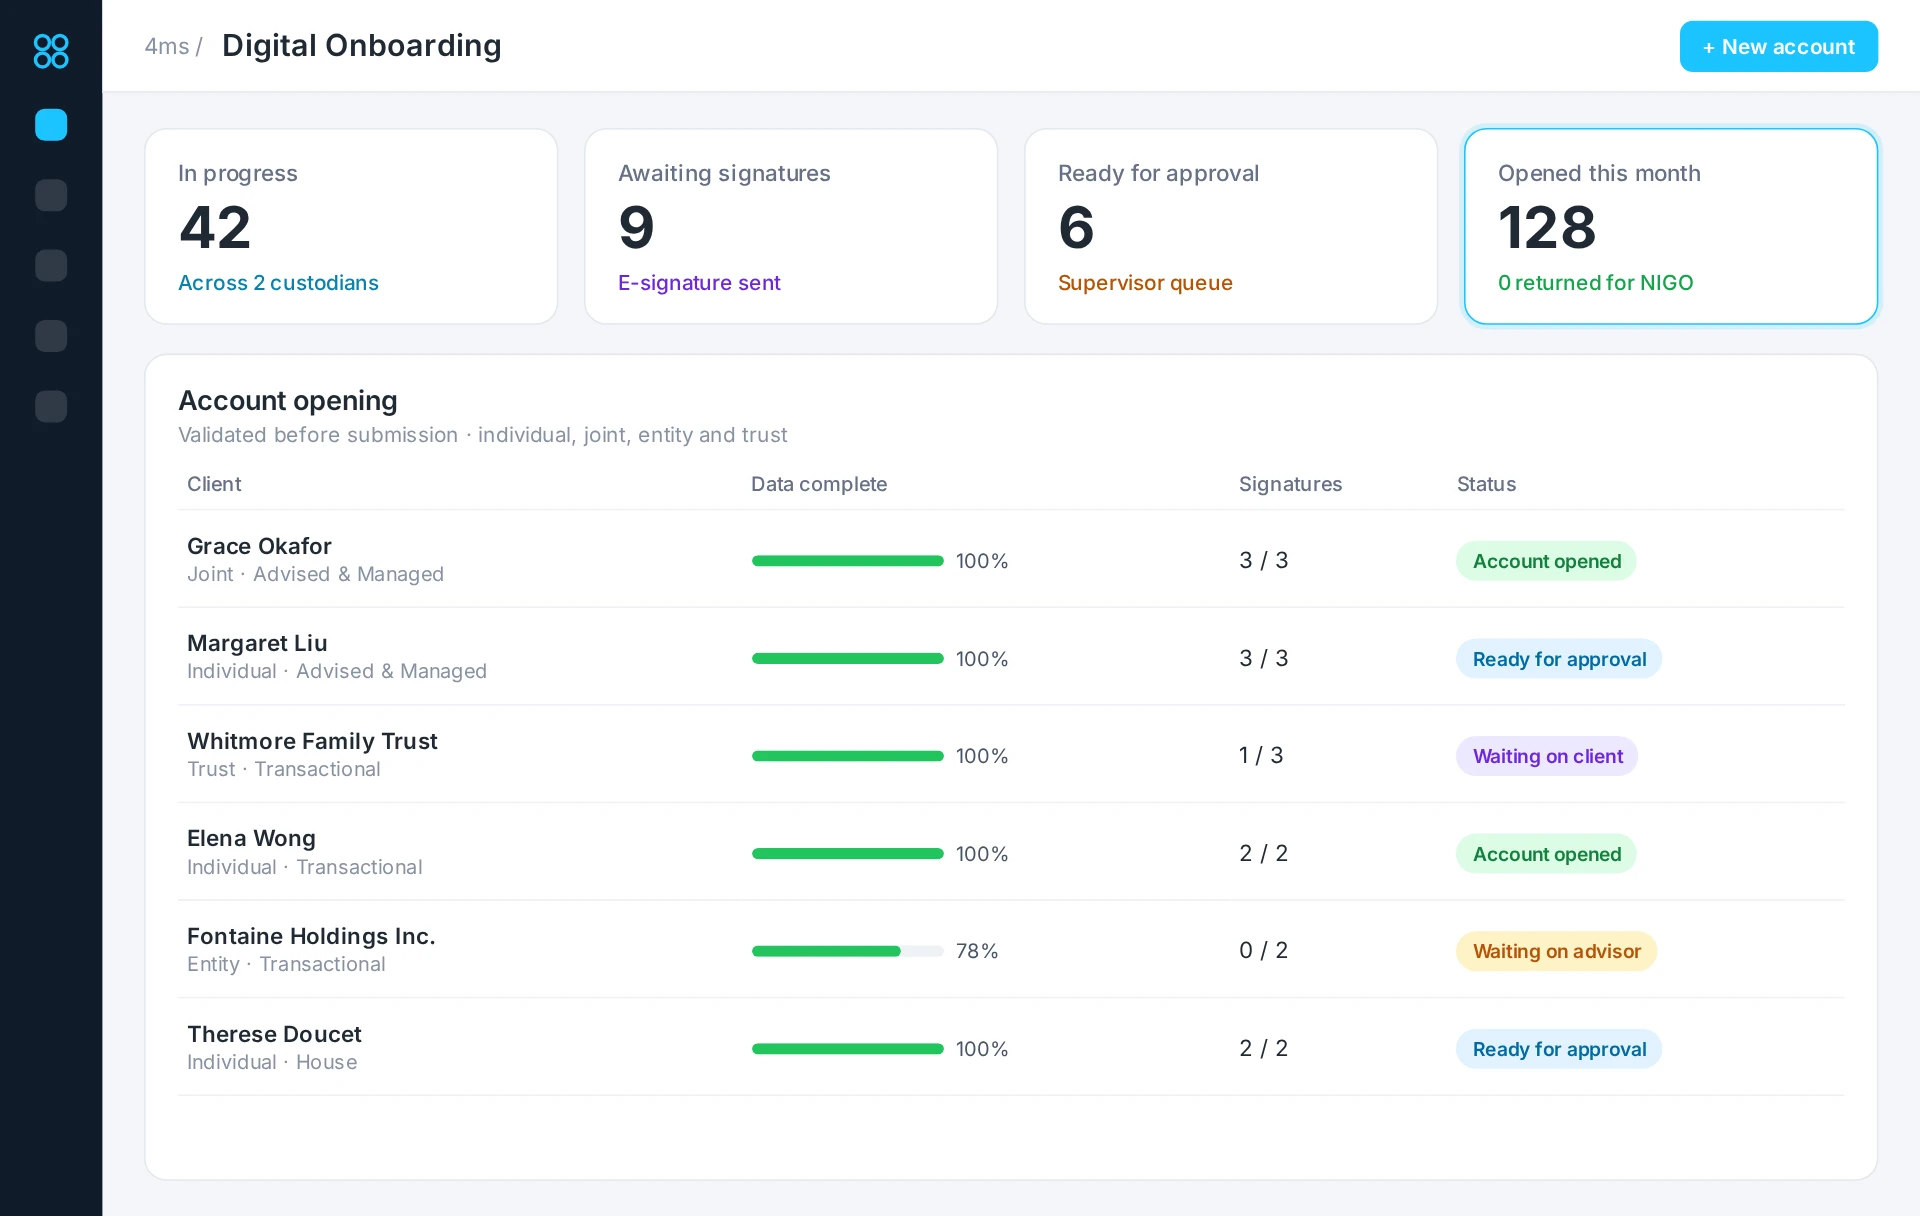1920x1216 pixels.
Task: Click the Waiting on advisor status badge
Action: pyautogui.click(x=1556, y=951)
